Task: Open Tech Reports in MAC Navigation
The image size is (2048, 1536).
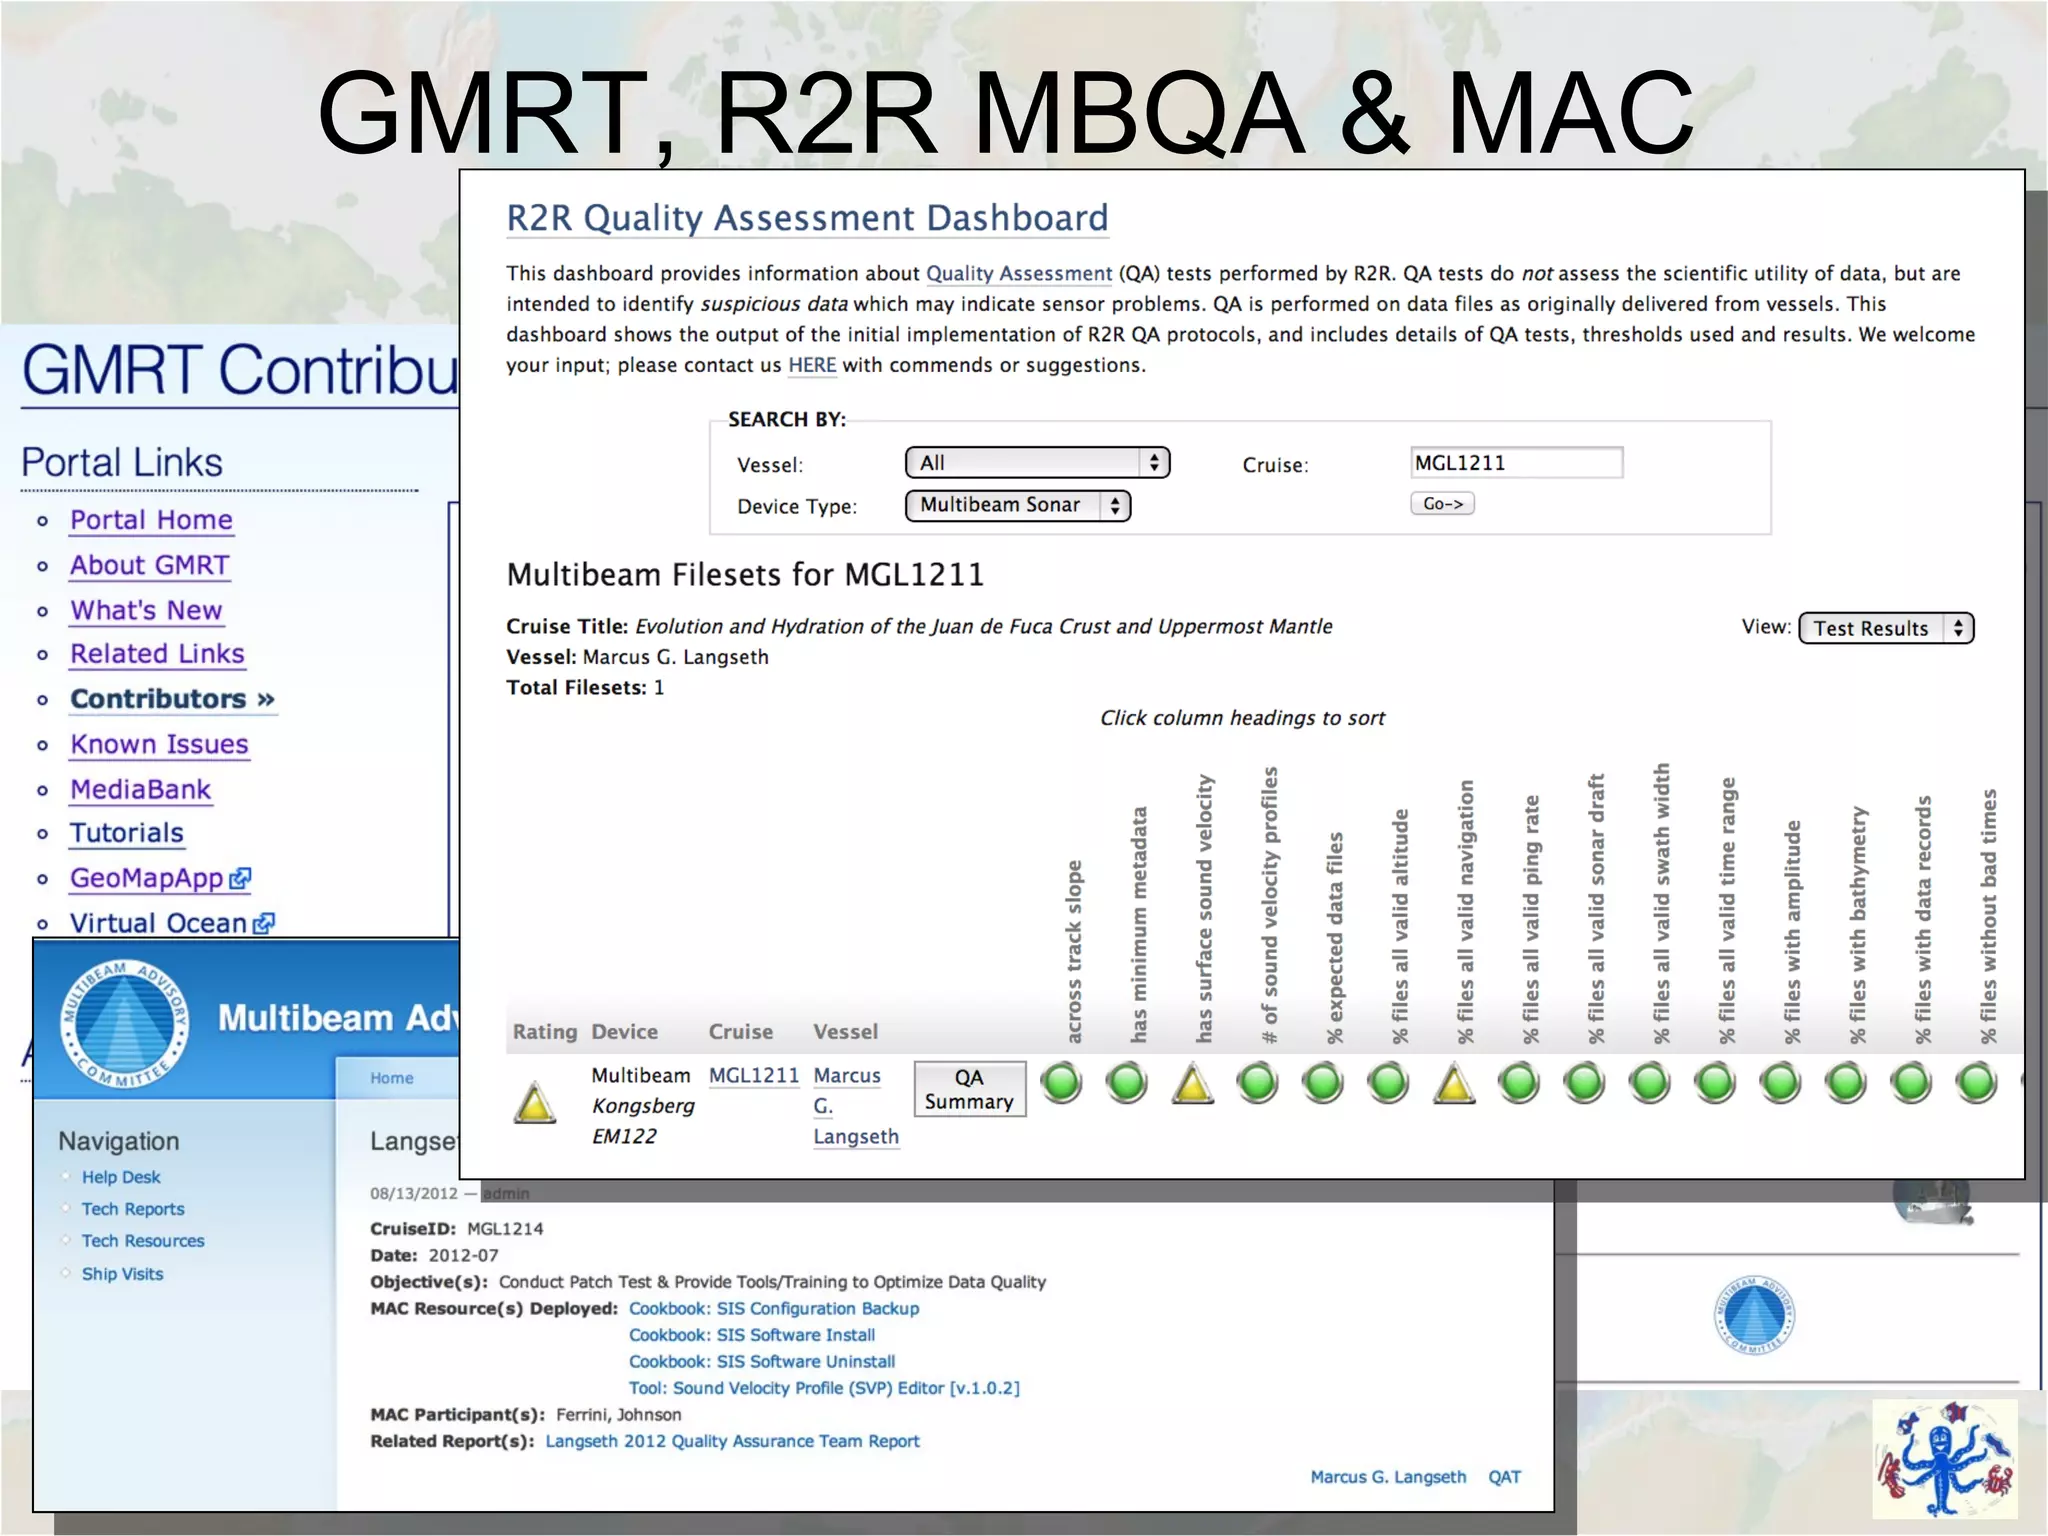Action: pyautogui.click(x=133, y=1209)
